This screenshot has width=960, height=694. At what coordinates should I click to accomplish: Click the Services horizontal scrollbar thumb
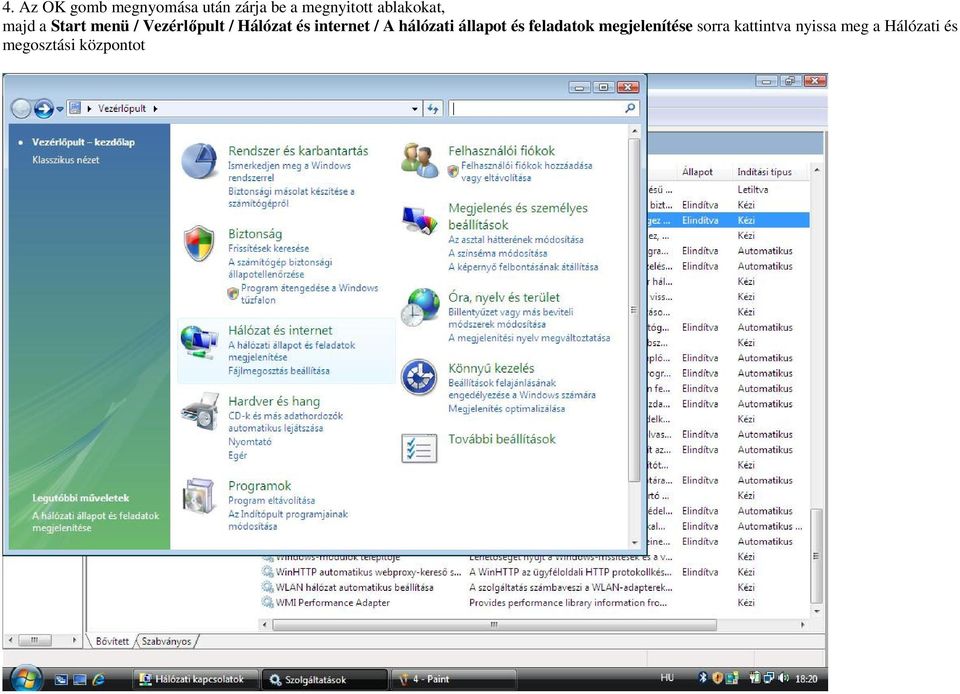[x=494, y=625]
